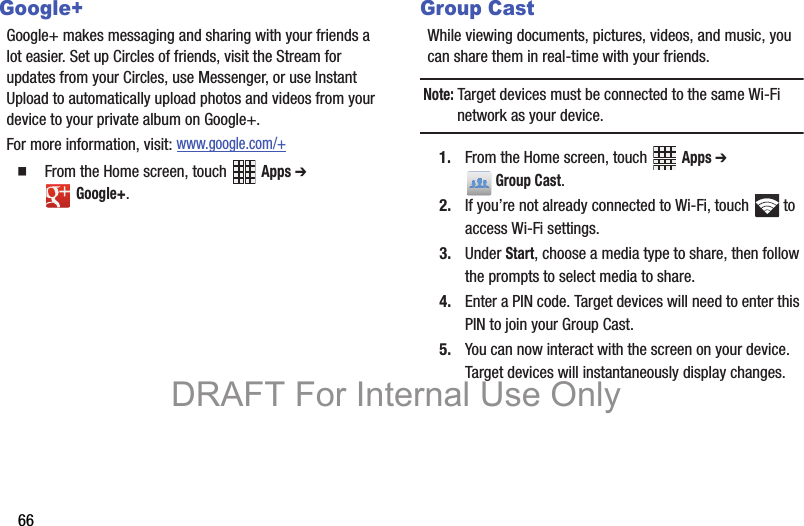Open the www.google.com/+ link
This screenshot has height=526, width=804.
231,144
